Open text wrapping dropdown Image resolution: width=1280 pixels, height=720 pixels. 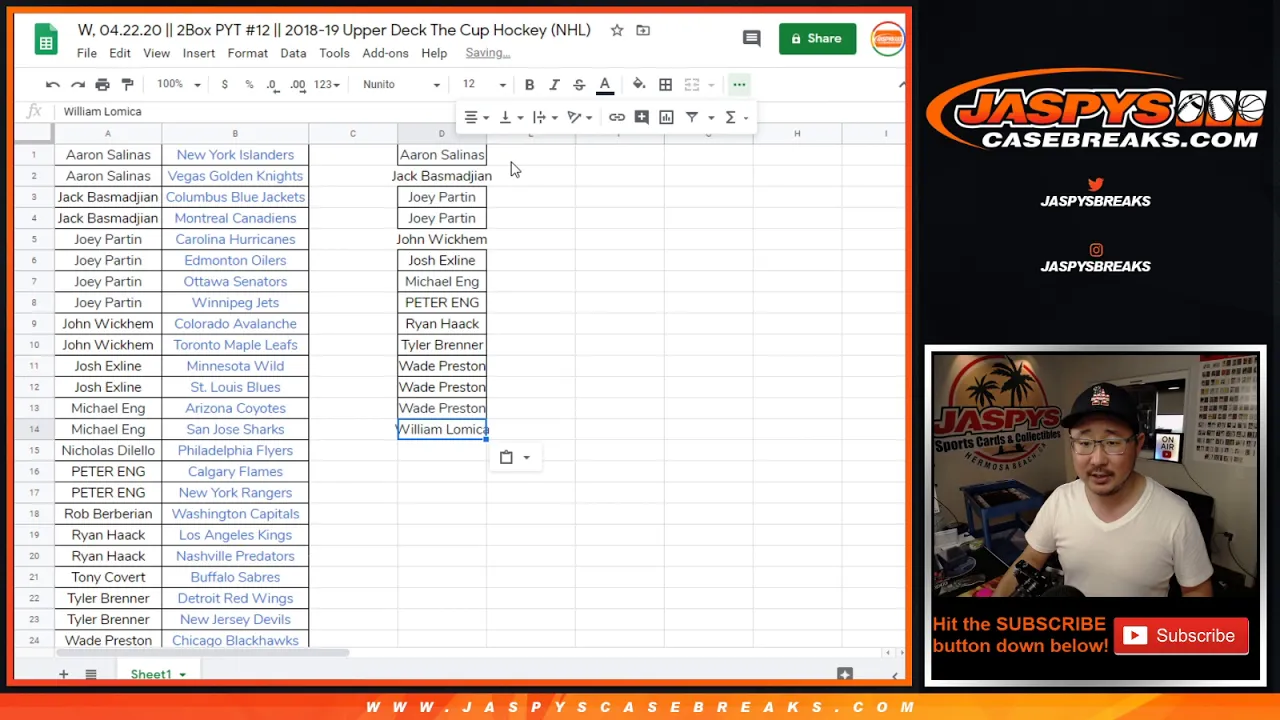tap(546, 117)
